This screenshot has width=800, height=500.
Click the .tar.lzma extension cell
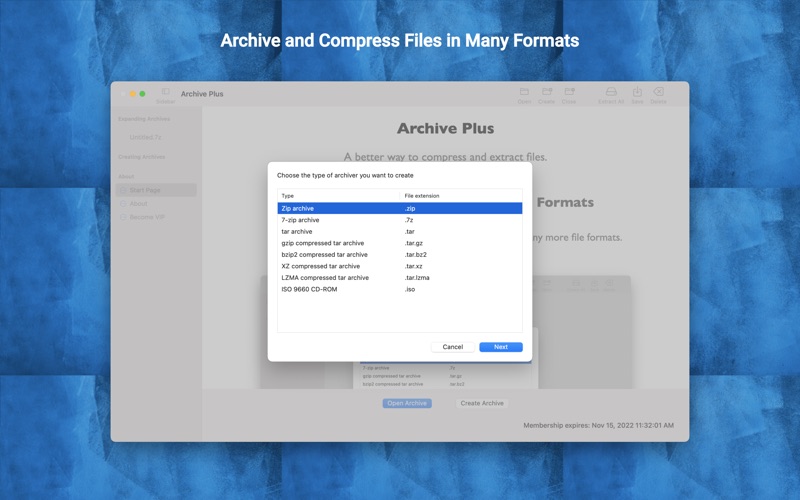417,278
